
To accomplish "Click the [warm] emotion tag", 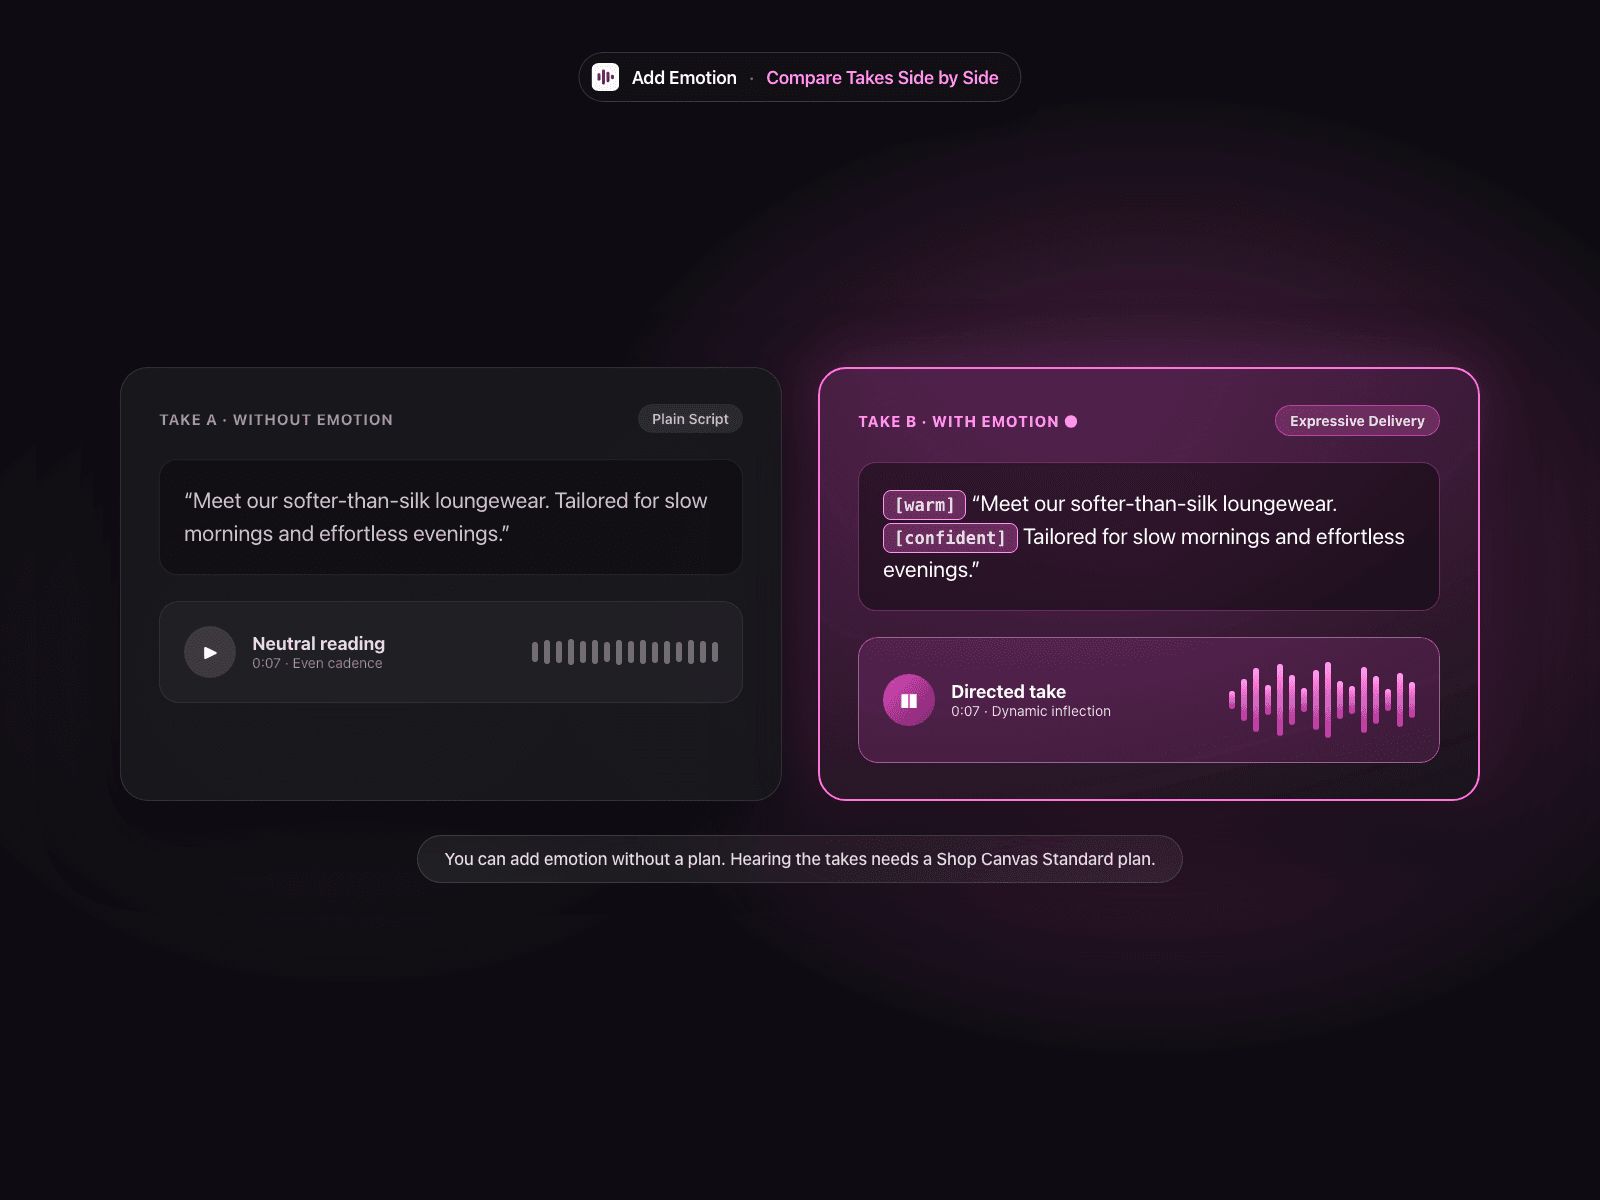I will 924,505.
